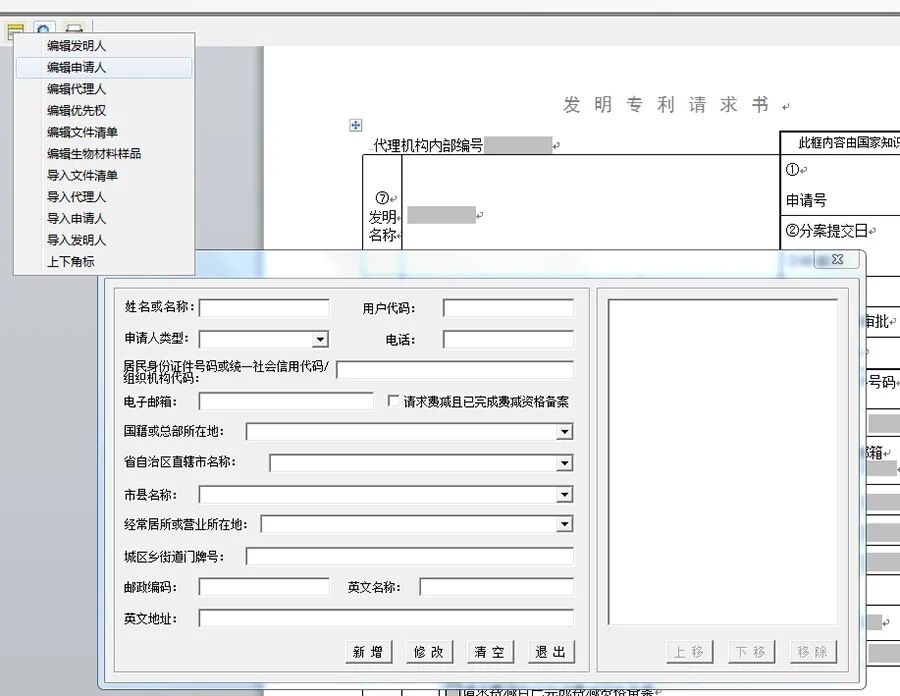This screenshot has width=900, height=696.
Task: Open the 申请人类型 dropdown
Action: 322,339
